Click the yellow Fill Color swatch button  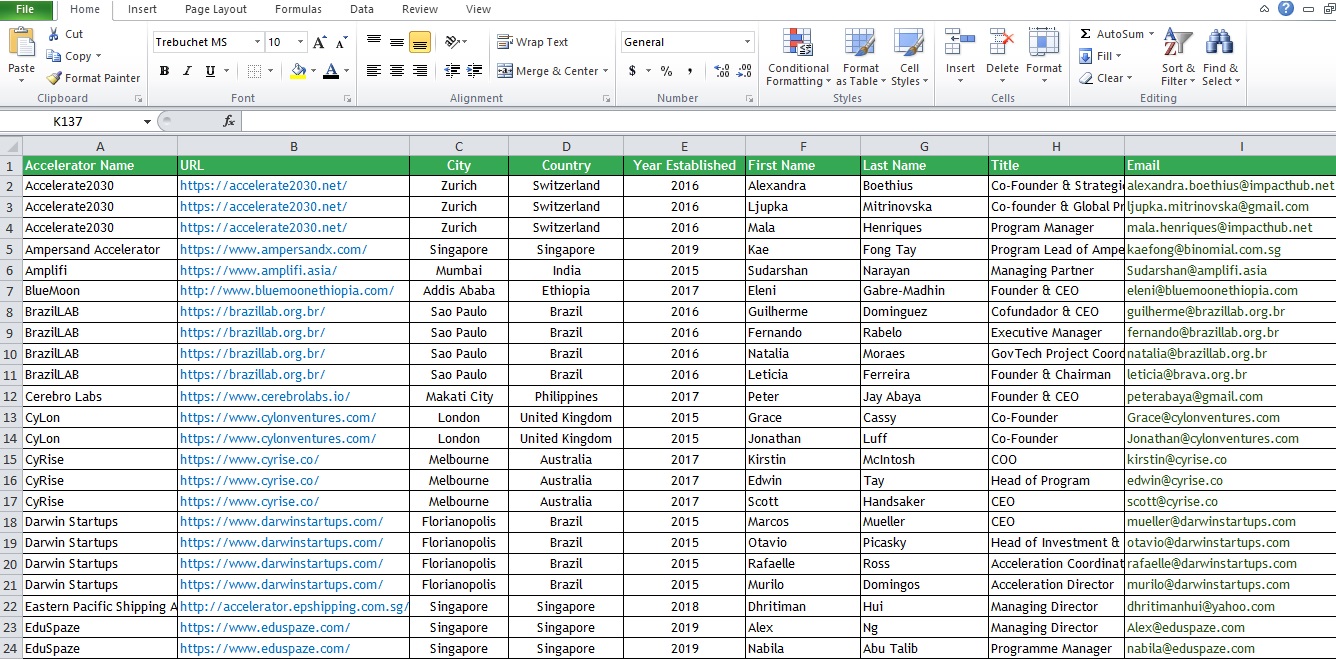[x=298, y=71]
